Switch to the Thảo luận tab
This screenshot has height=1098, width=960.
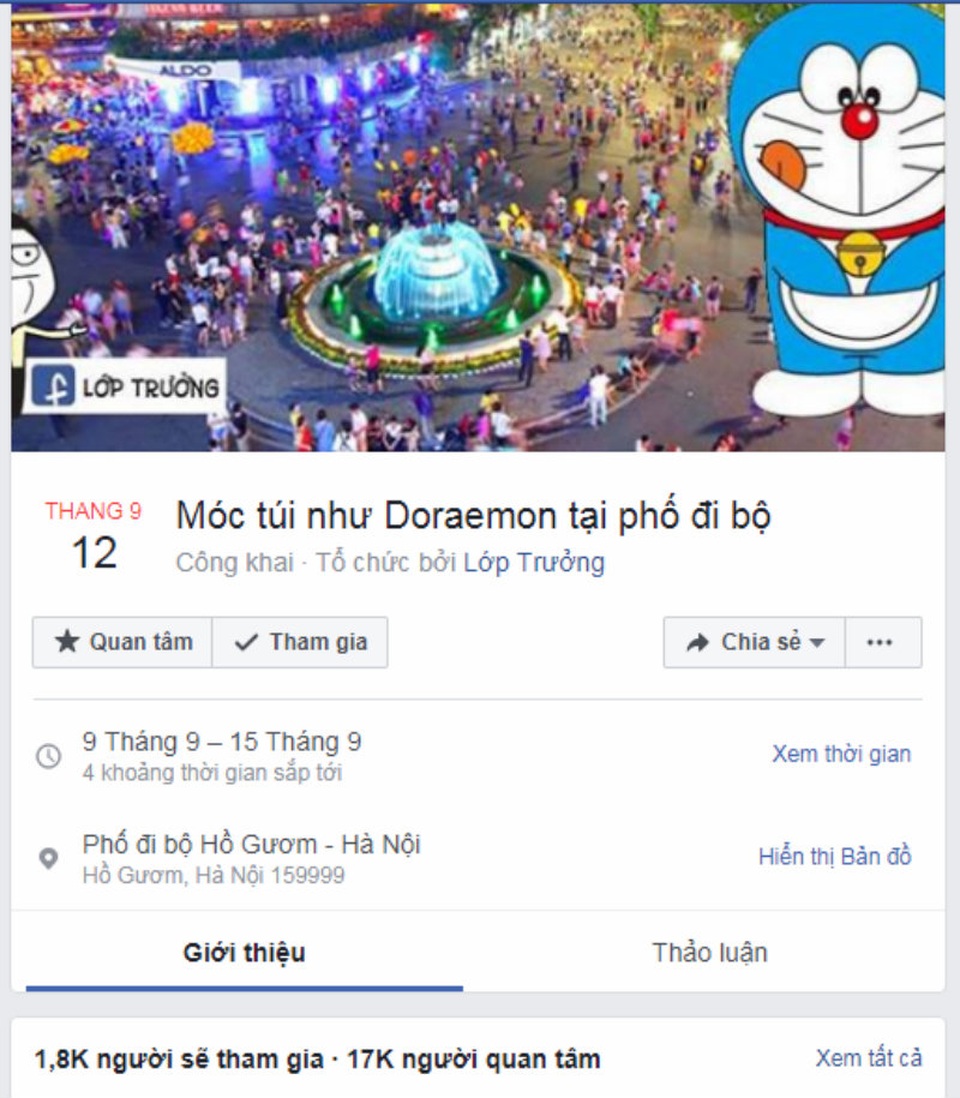(x=710, y=952)
